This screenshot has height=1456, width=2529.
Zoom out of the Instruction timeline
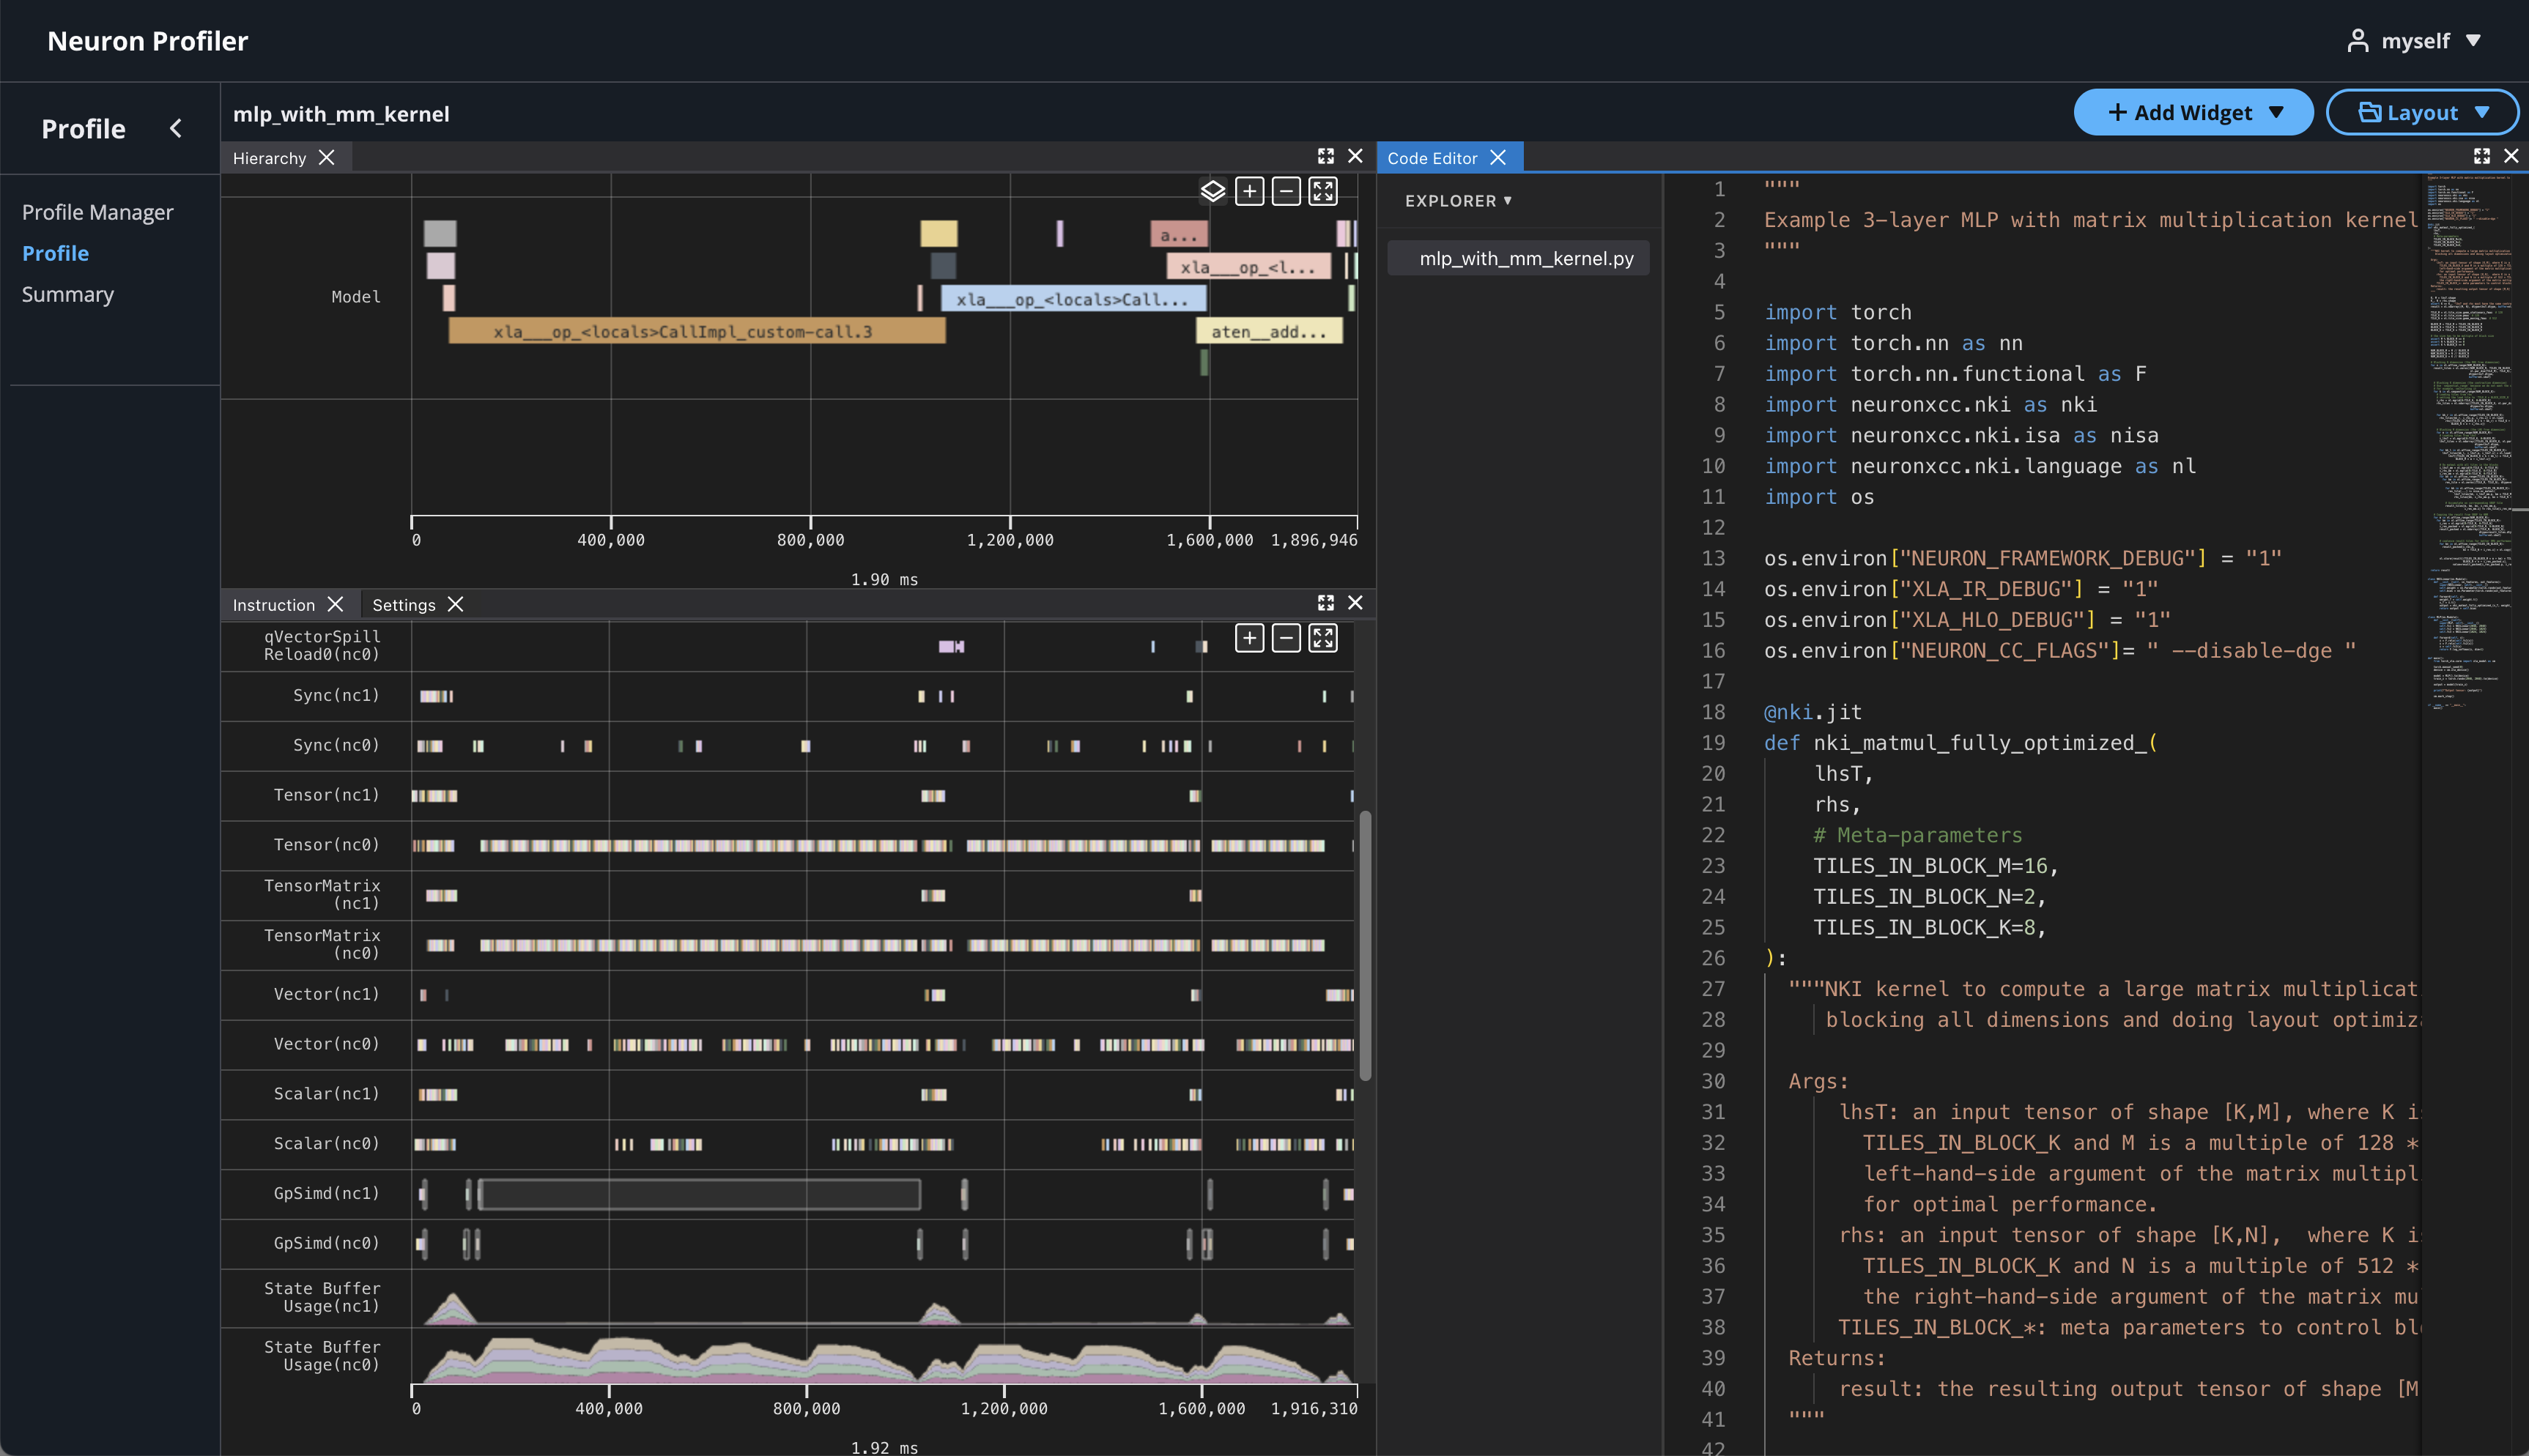click(x=1286, y=638)
